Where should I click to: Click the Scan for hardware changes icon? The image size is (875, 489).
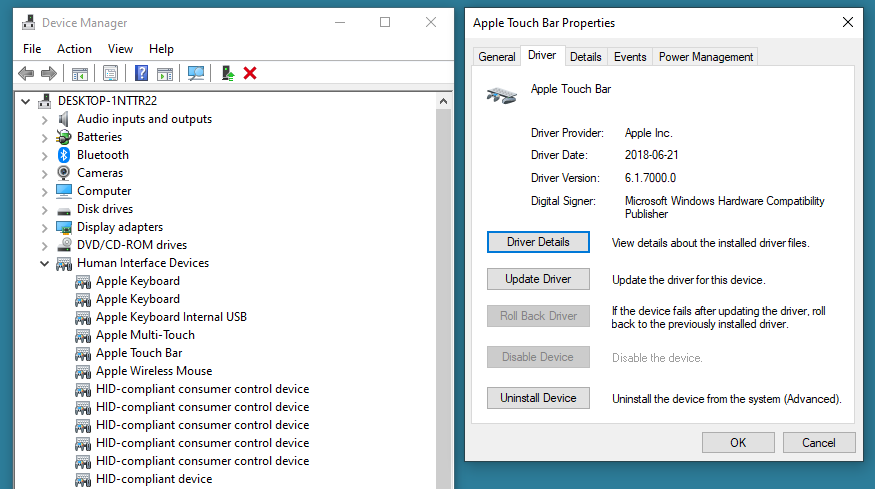(x=196, y=73)
